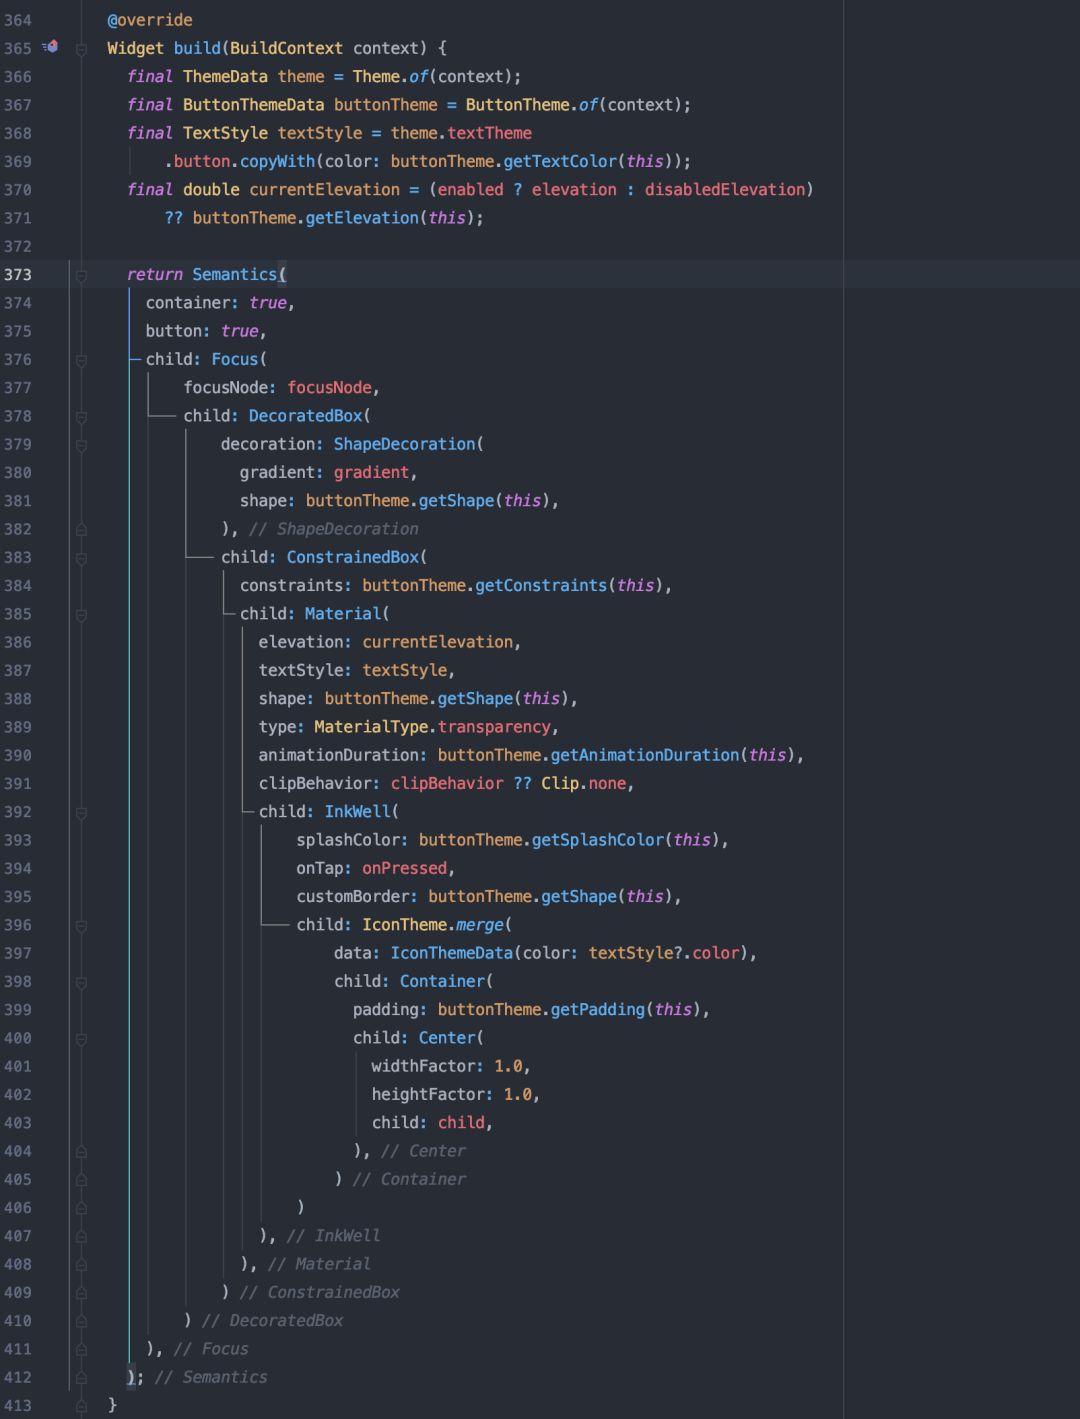Collapse the InkWell fold marker at line 392
The height and width of the screenshot is (1419, 1080).
click(x=81, y=812)
